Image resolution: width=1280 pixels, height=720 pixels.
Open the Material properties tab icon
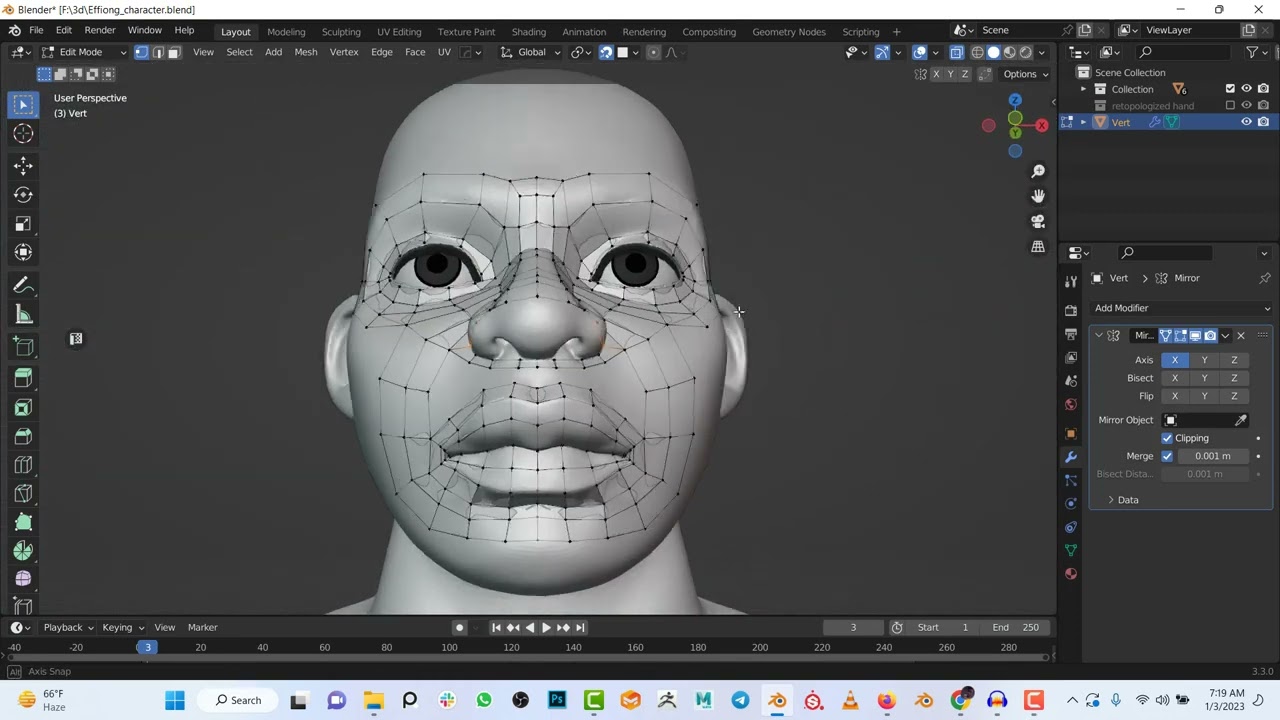(1071, 574)
